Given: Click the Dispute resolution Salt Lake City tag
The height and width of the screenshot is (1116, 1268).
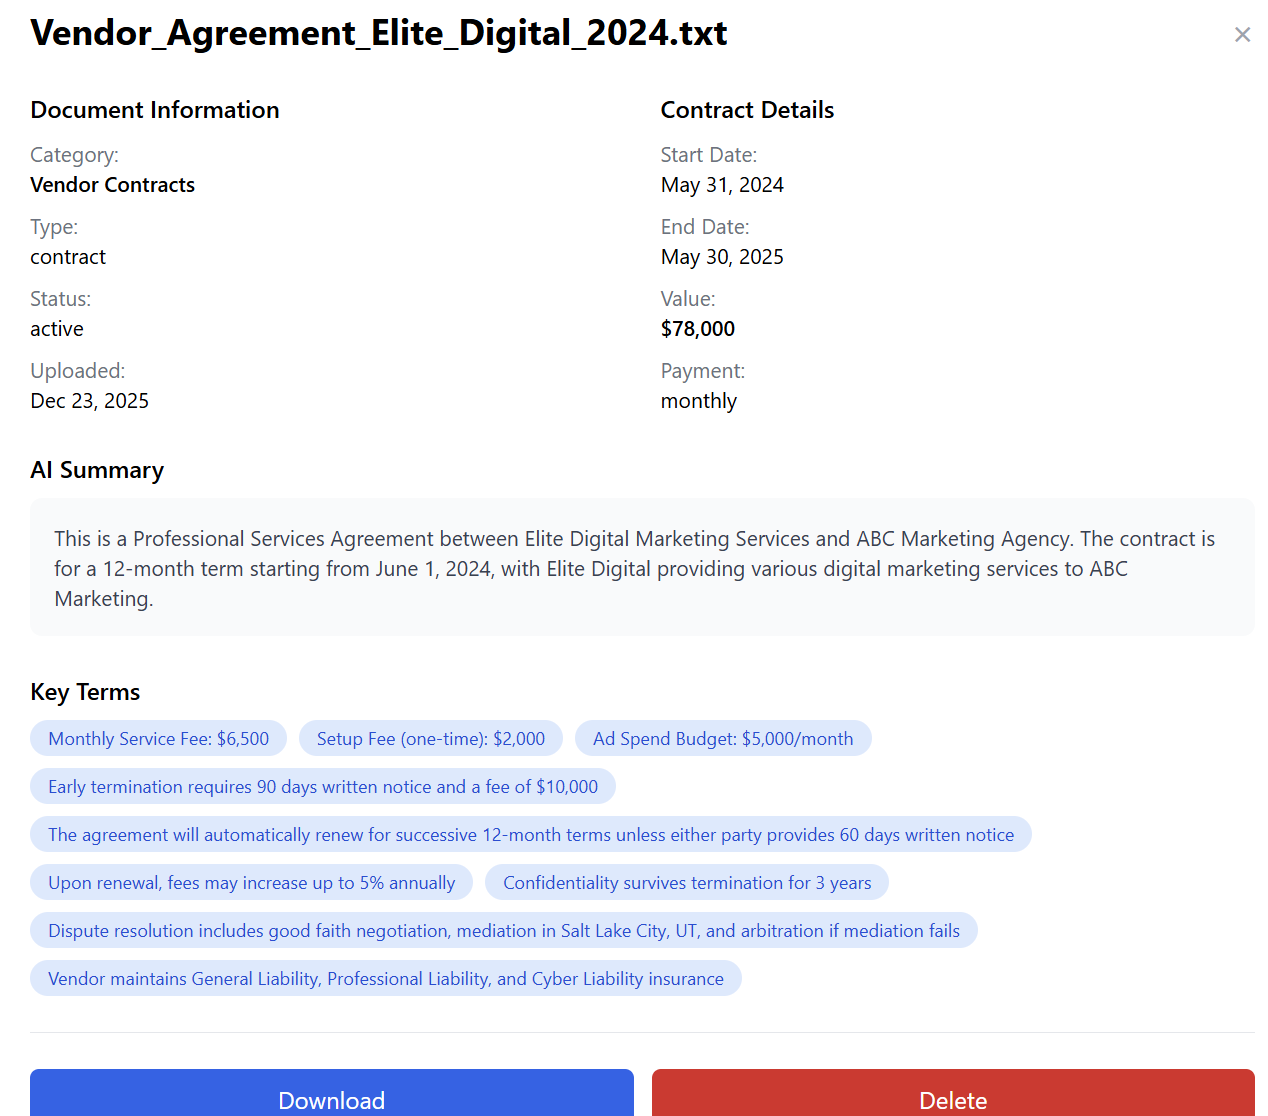Looking at the screenshot, I should click(503, 931).
